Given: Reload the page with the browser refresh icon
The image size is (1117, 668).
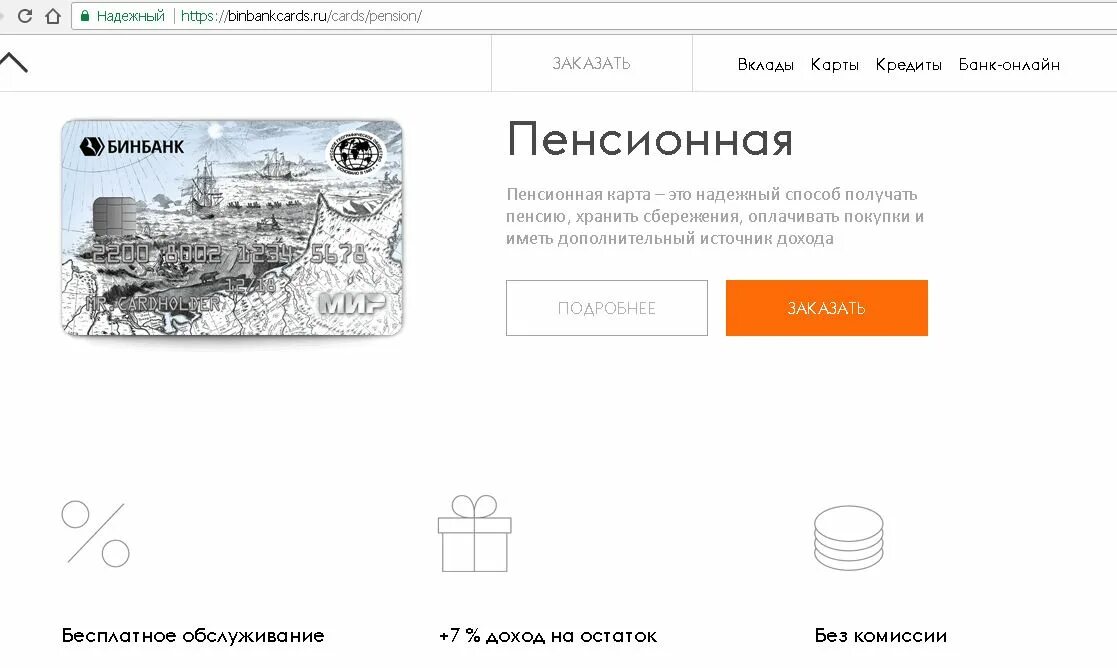Looking at the screenshot, I should pos(25,16).
